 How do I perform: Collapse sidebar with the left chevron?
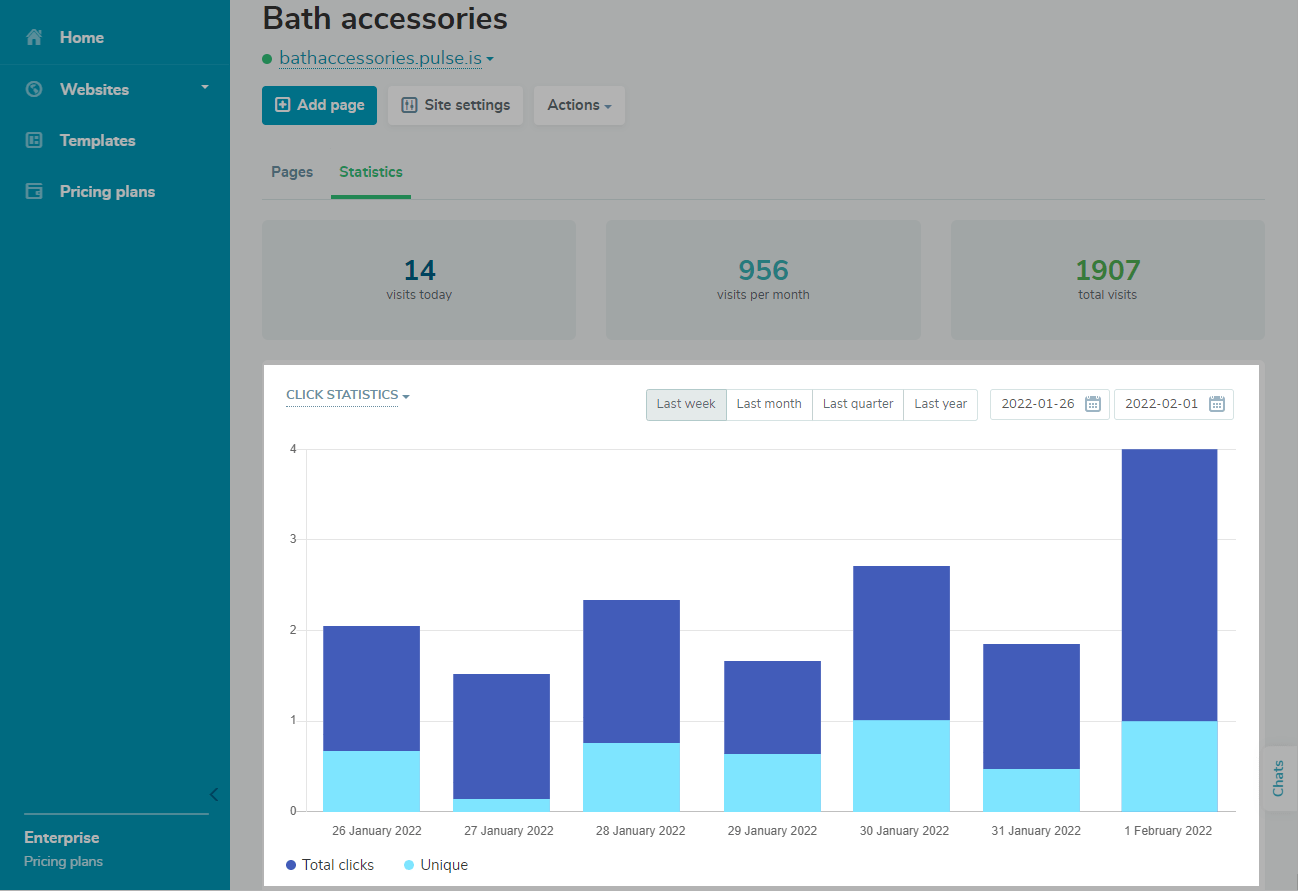pos(213,795)
